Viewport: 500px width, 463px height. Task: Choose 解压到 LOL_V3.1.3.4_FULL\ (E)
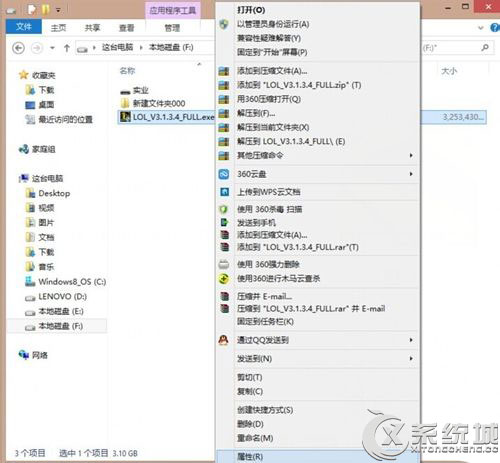291,141
